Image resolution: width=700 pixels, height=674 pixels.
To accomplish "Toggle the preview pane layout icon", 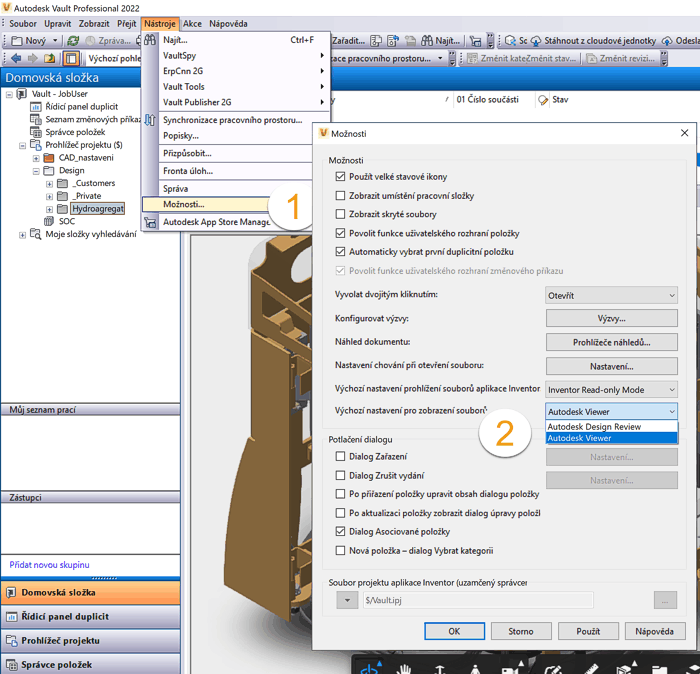I will point(71,58).
